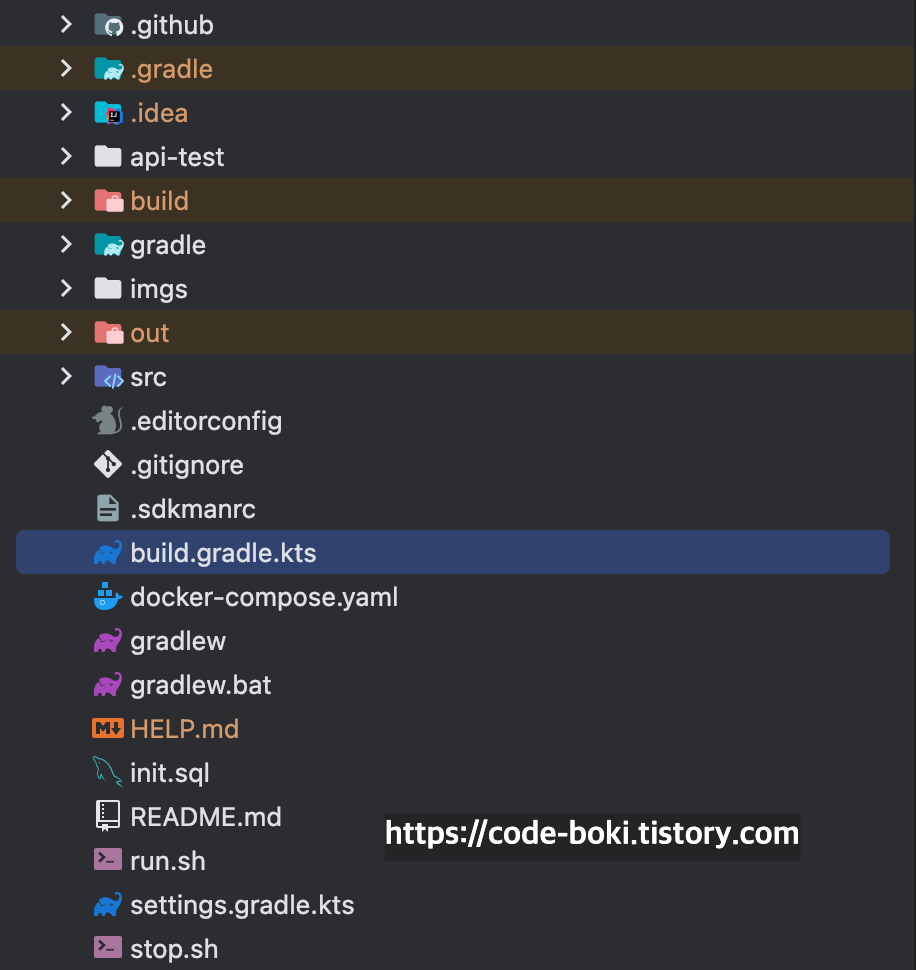
Task: Expand the src folder chevron
Action: coord(66,377)
